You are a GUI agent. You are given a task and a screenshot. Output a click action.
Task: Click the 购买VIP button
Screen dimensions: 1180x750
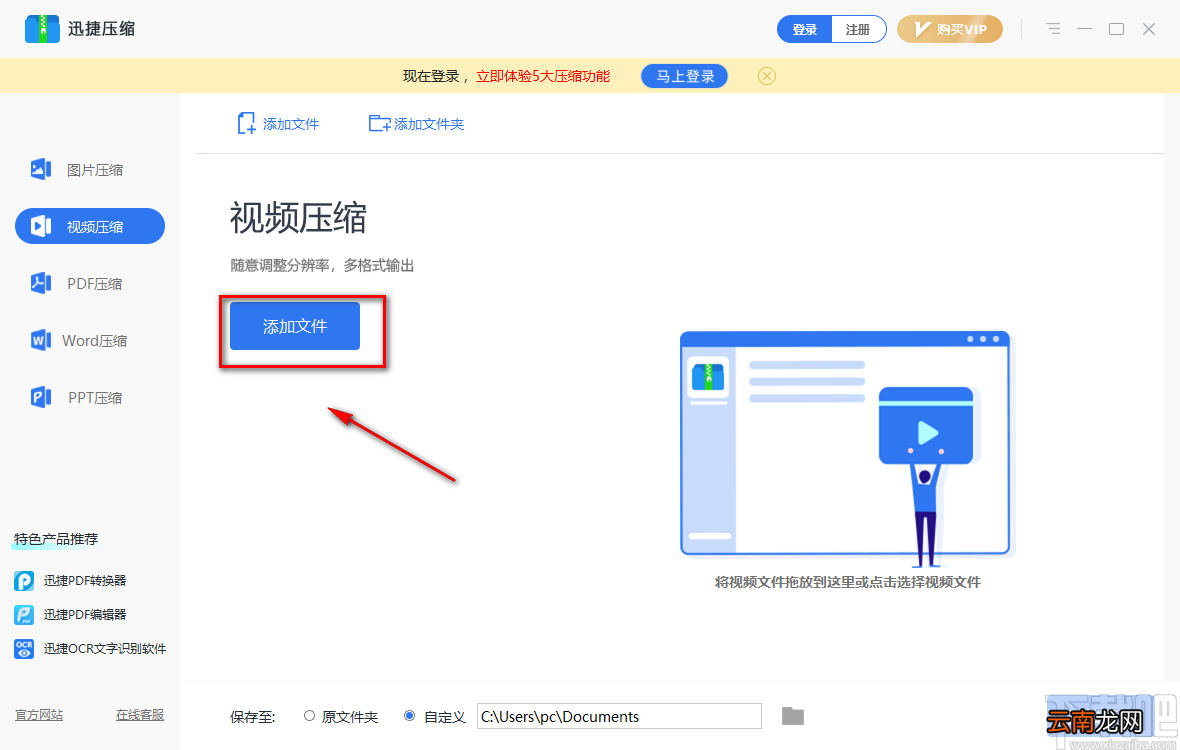tap(950, 29)
